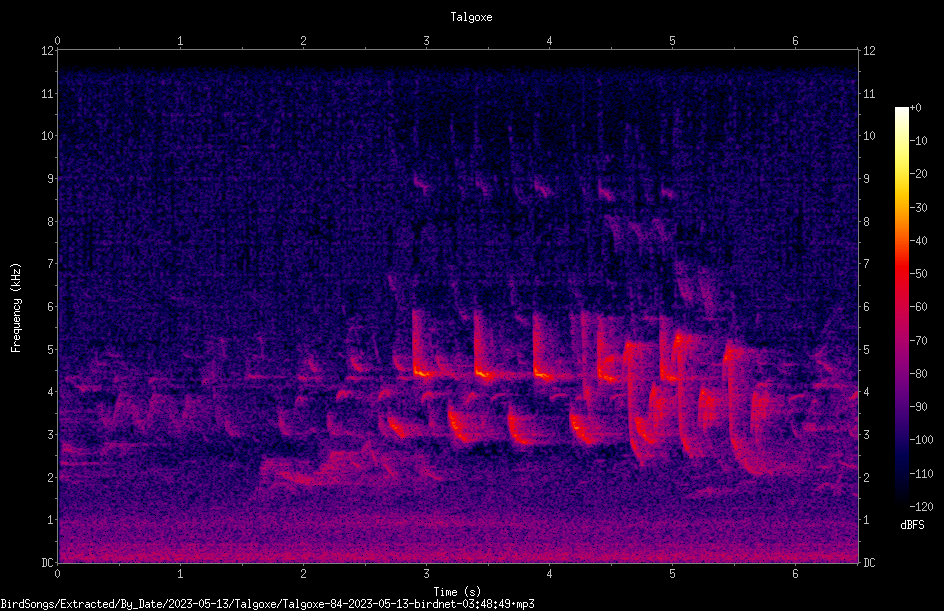
Task: Click the dBFS color scale bar
Action: pos(901,306)
